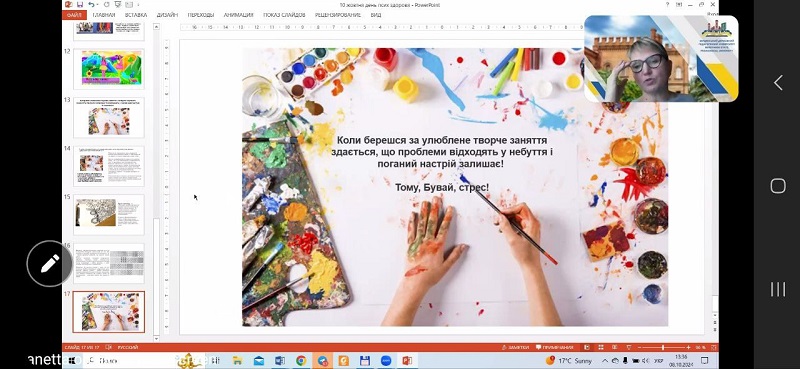The height and width of the screenshot is (369, 800).
Task: Start slideshow from quick access toolbar icon
Action: 118,5
